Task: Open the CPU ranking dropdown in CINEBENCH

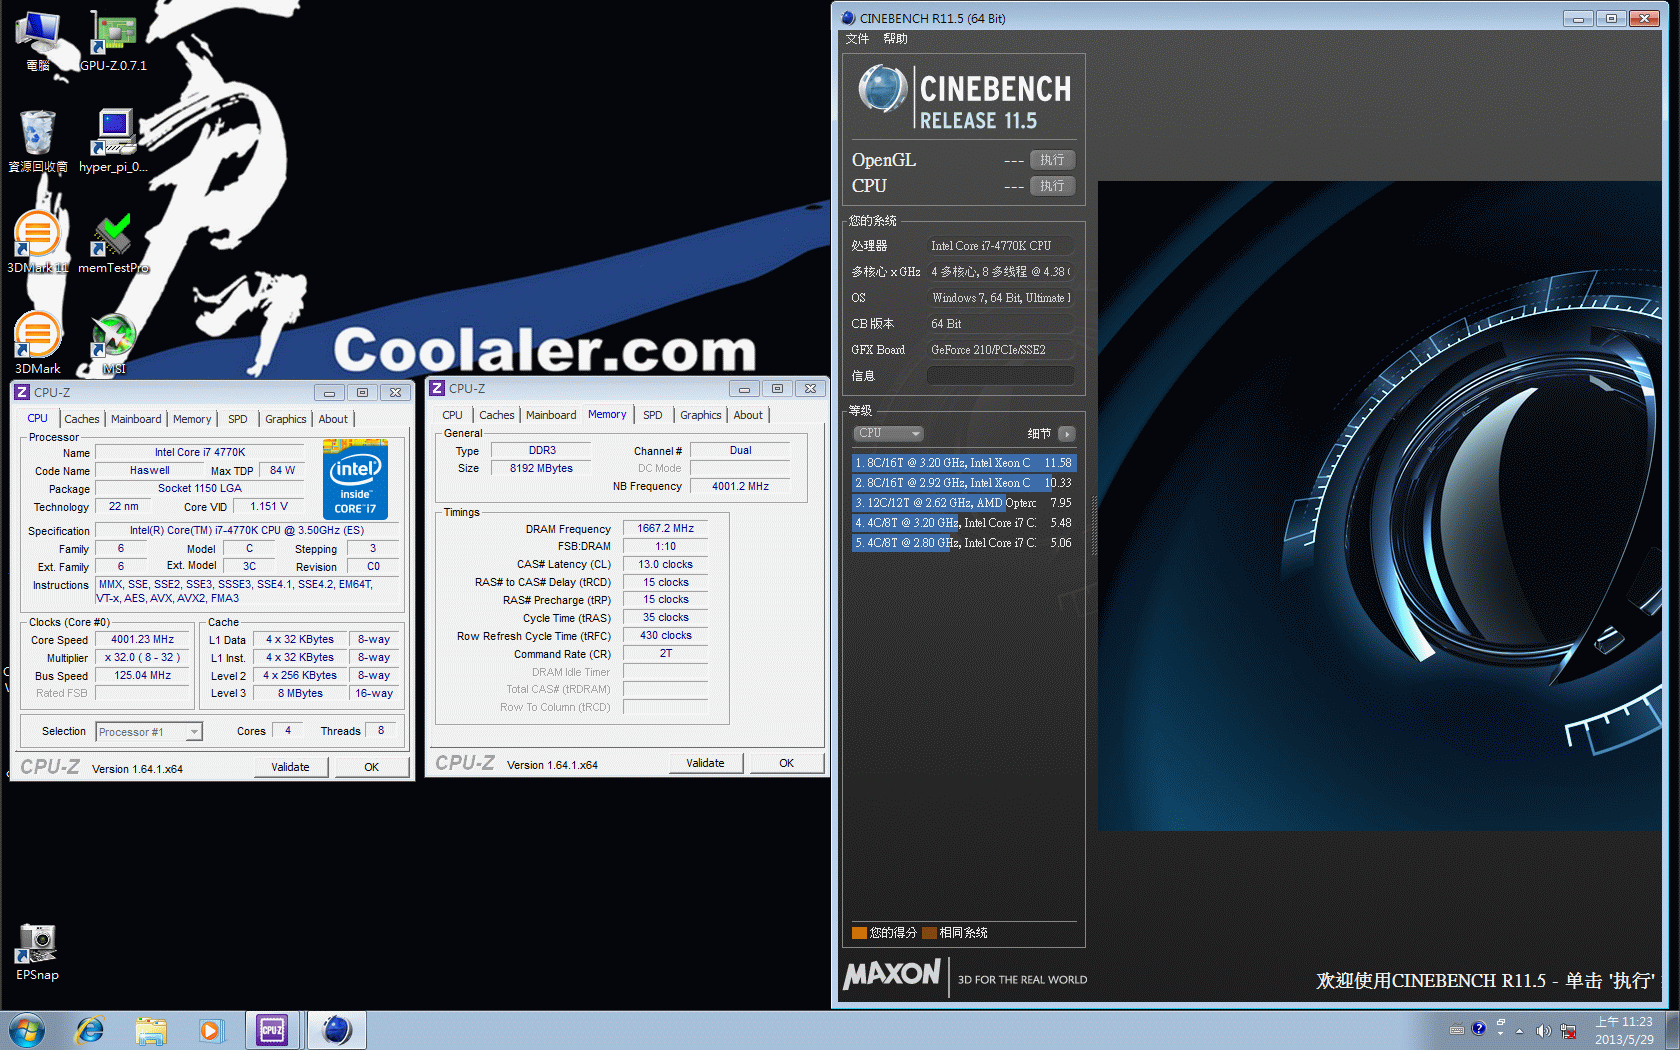Action: pos(888,433)
